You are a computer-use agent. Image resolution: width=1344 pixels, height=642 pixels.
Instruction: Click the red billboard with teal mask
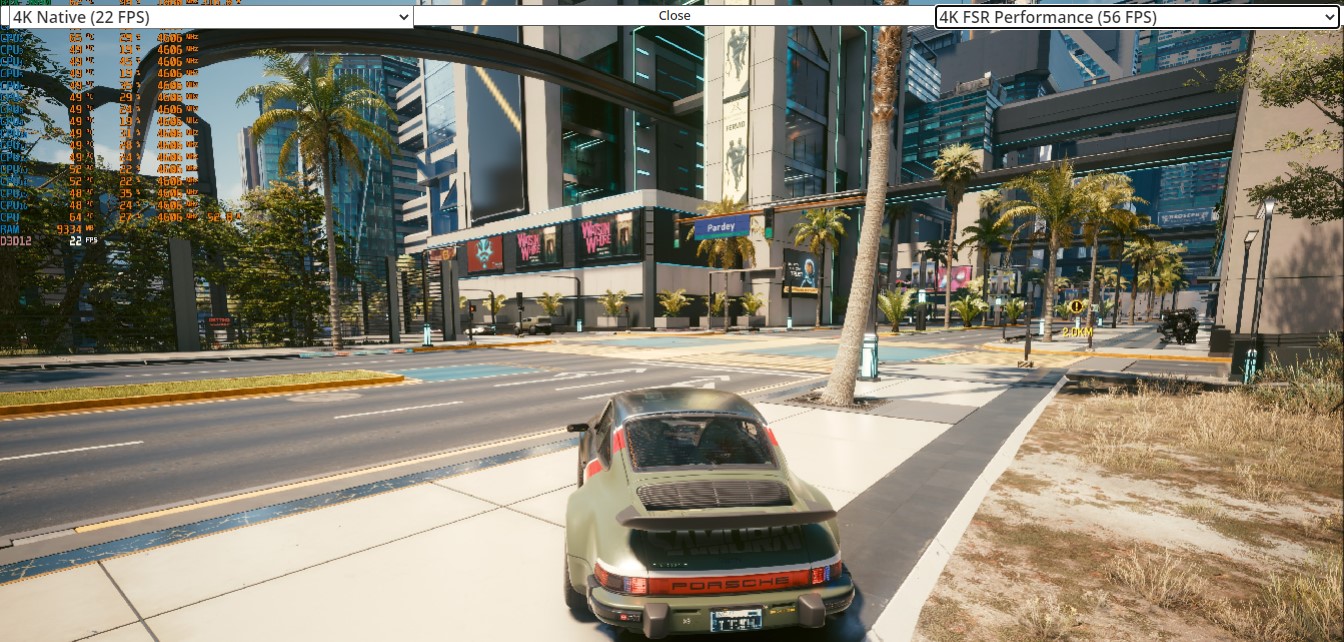click(485, 254)
